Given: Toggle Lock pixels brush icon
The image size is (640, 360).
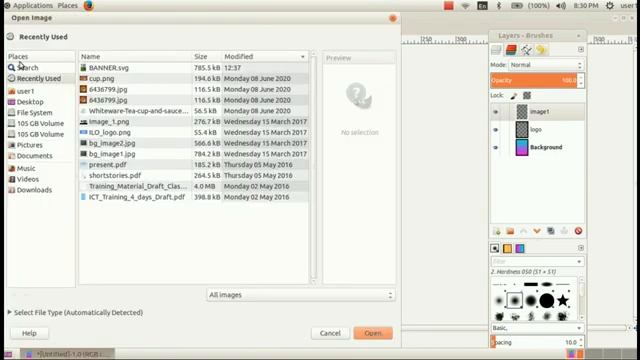Looking at the screenshot, I should (514, 96).
